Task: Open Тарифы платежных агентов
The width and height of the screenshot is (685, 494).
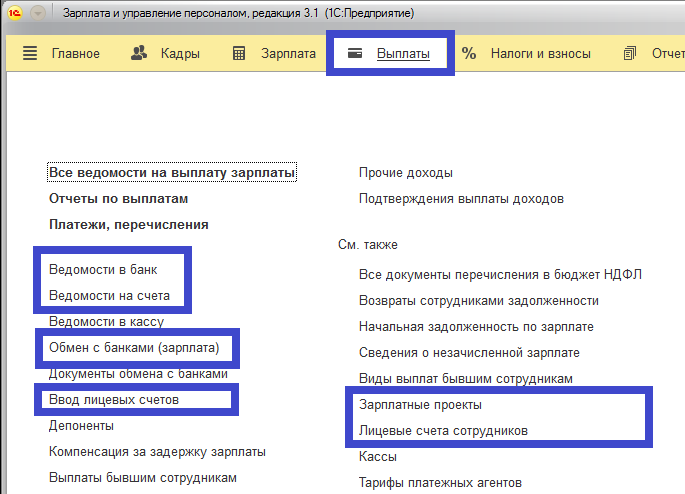Action: 440,483
